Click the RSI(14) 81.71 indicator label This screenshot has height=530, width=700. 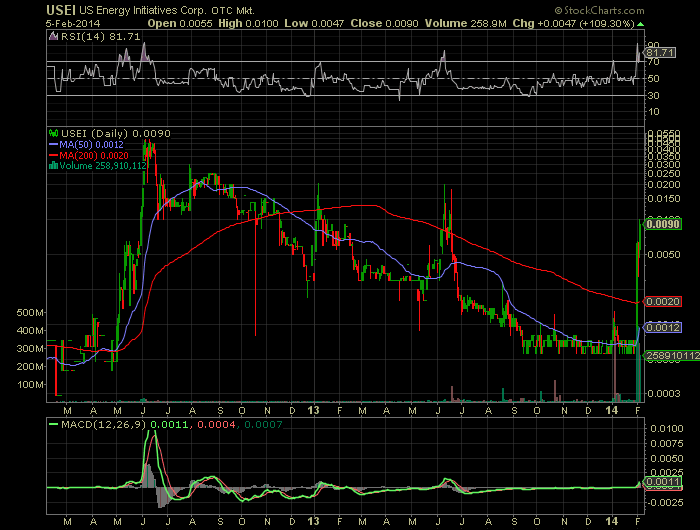pyautogui.click(x=100, y=37)
